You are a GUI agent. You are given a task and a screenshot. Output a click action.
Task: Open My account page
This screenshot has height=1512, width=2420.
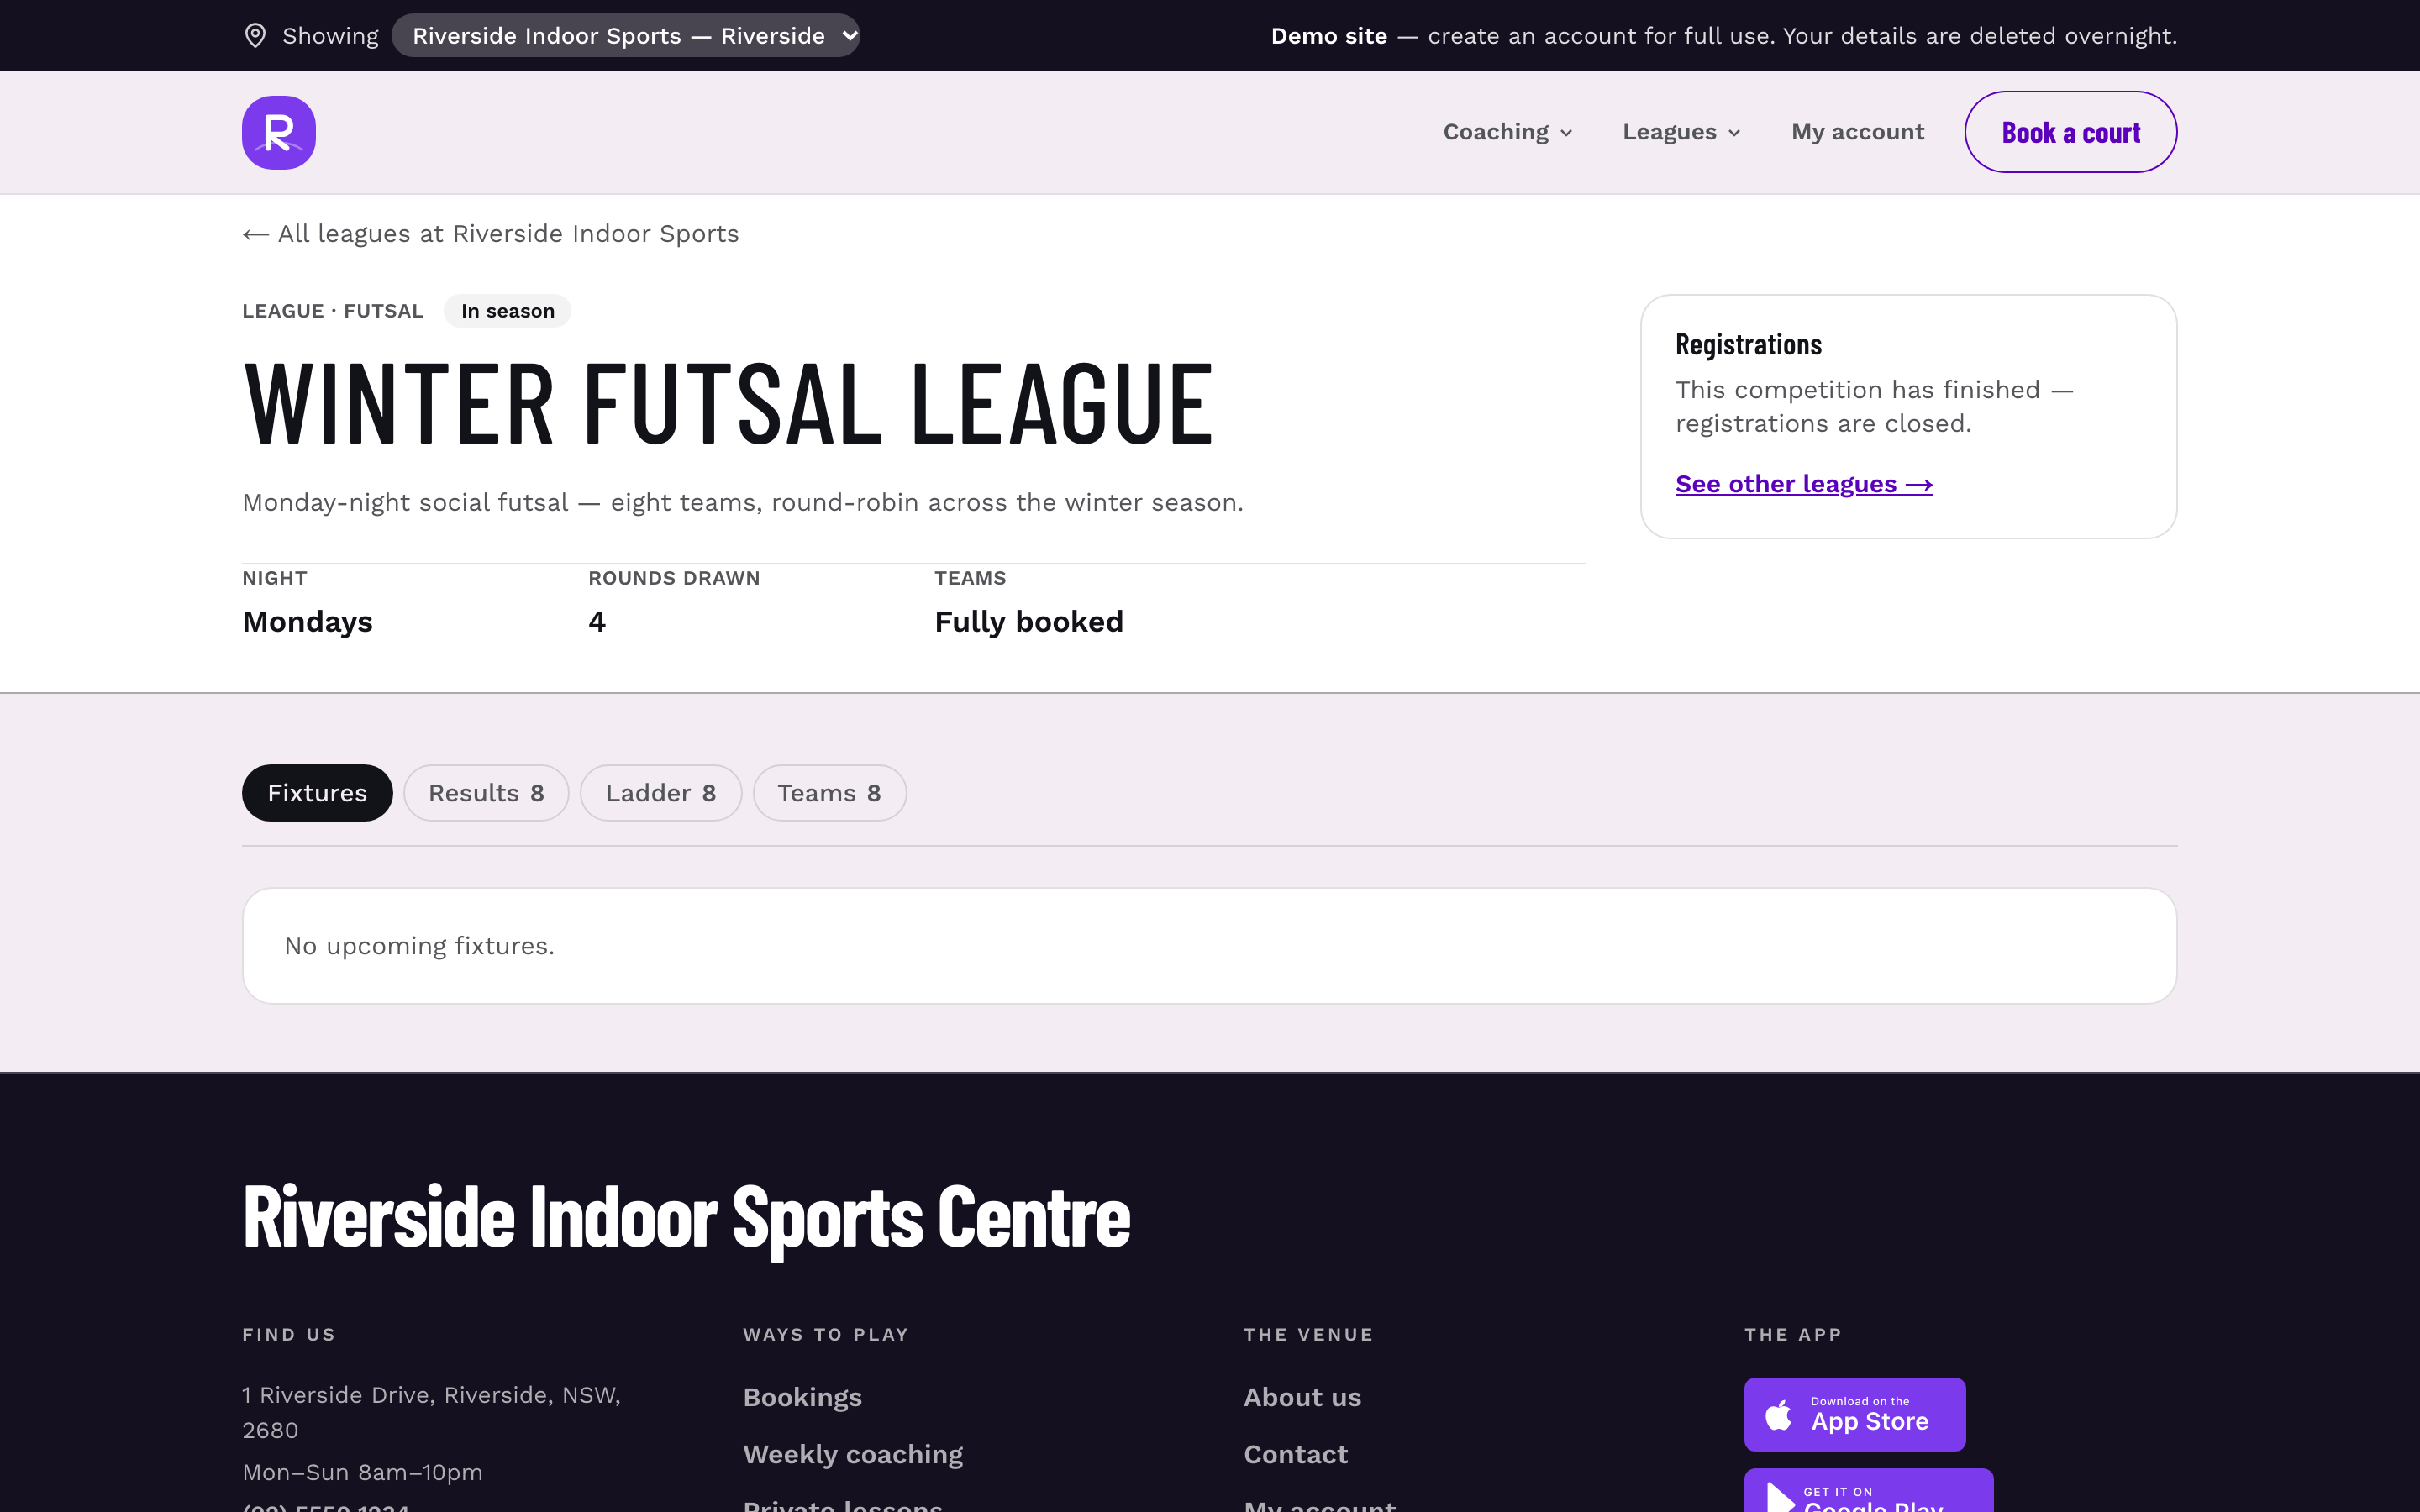tap(1857, 132)
